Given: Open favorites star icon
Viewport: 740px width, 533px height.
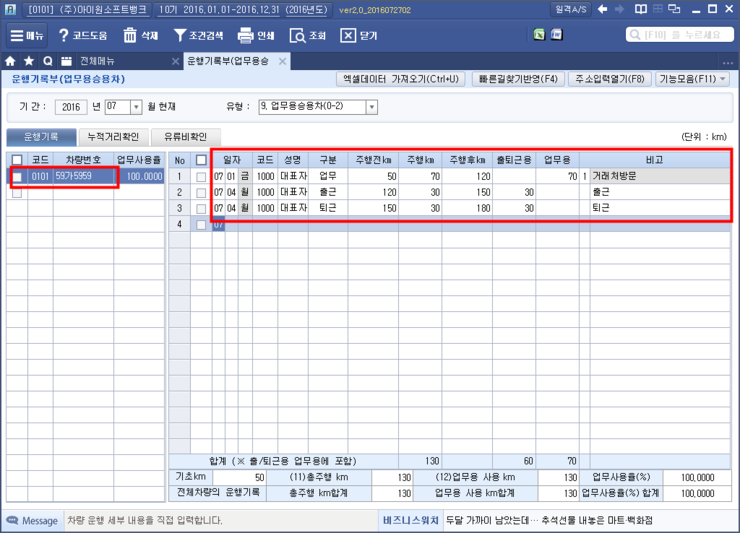Looking at the screenshot, I should (x=29, y=61).
